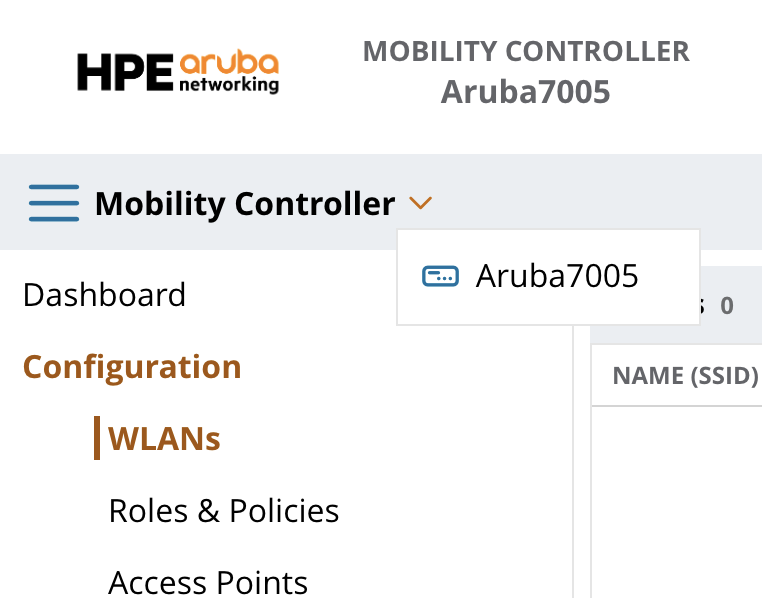Click the empty area of the WLAN table
The width and height of the screenshot is (762, 598).
(677, 500)
